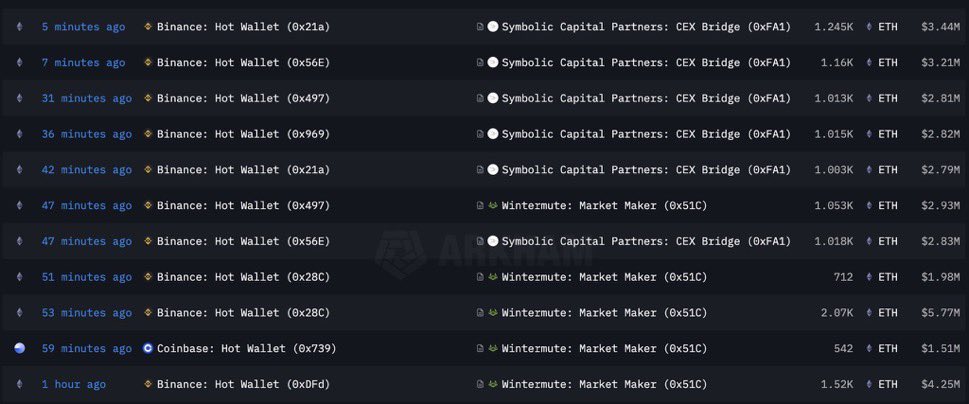Viewport: 969px width, 404px height.
Task: Click the Binance logo beside Hot Wallet (0xDFd)
Action: tap(148, 384)
